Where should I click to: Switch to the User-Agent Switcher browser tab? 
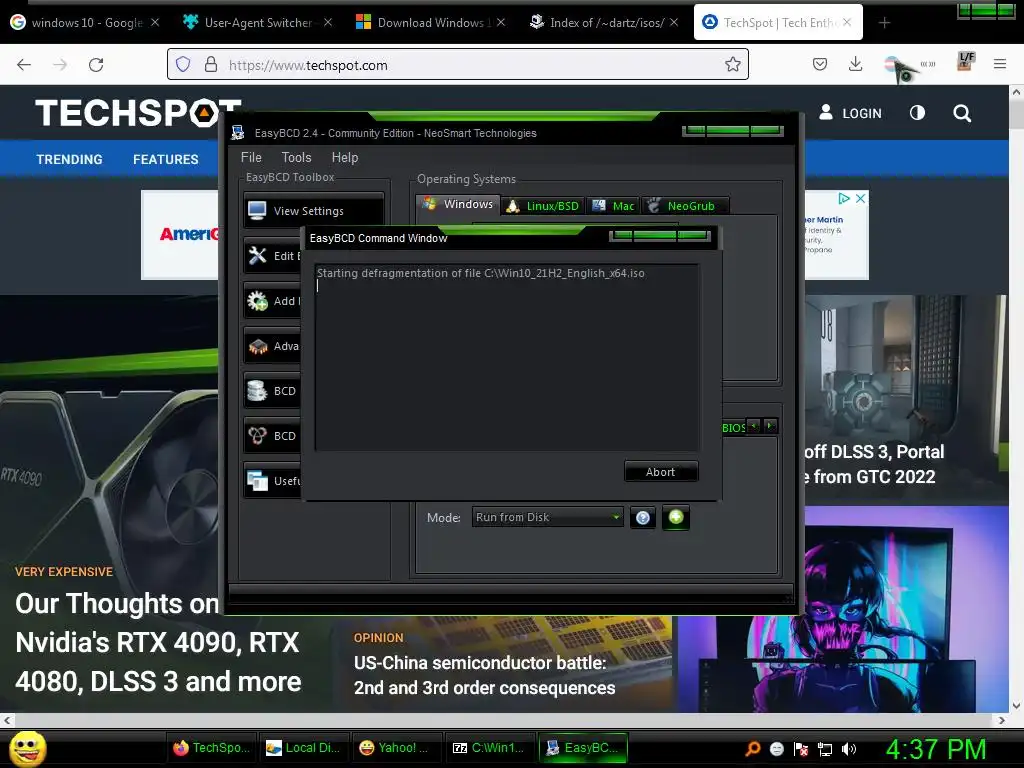pyautogui.click(x=258, y=22)
